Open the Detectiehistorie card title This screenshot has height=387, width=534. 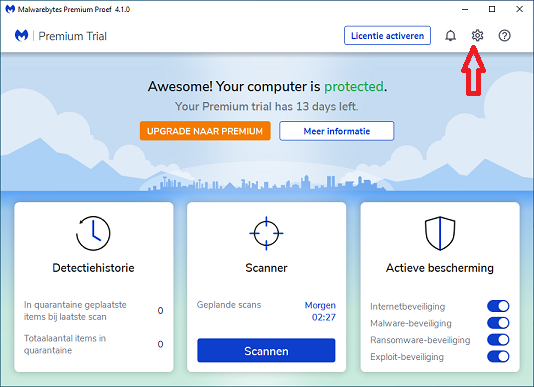click(x=93, y=268)
